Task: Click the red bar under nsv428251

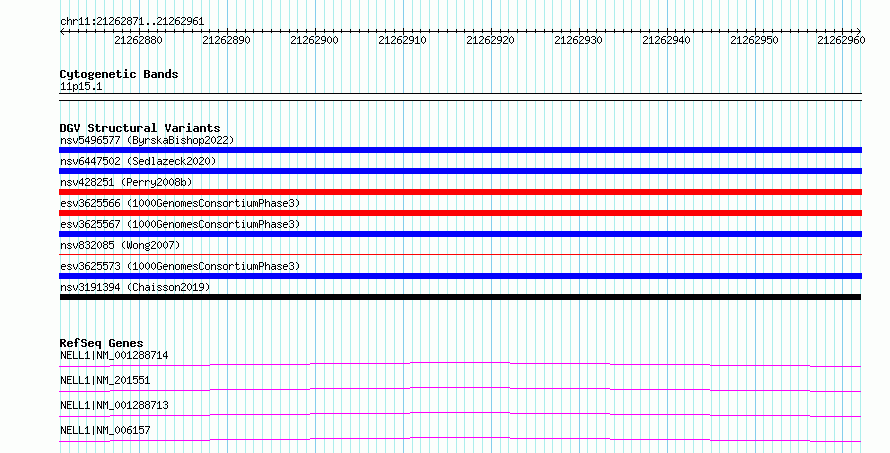Action: (x=460, y=192)
